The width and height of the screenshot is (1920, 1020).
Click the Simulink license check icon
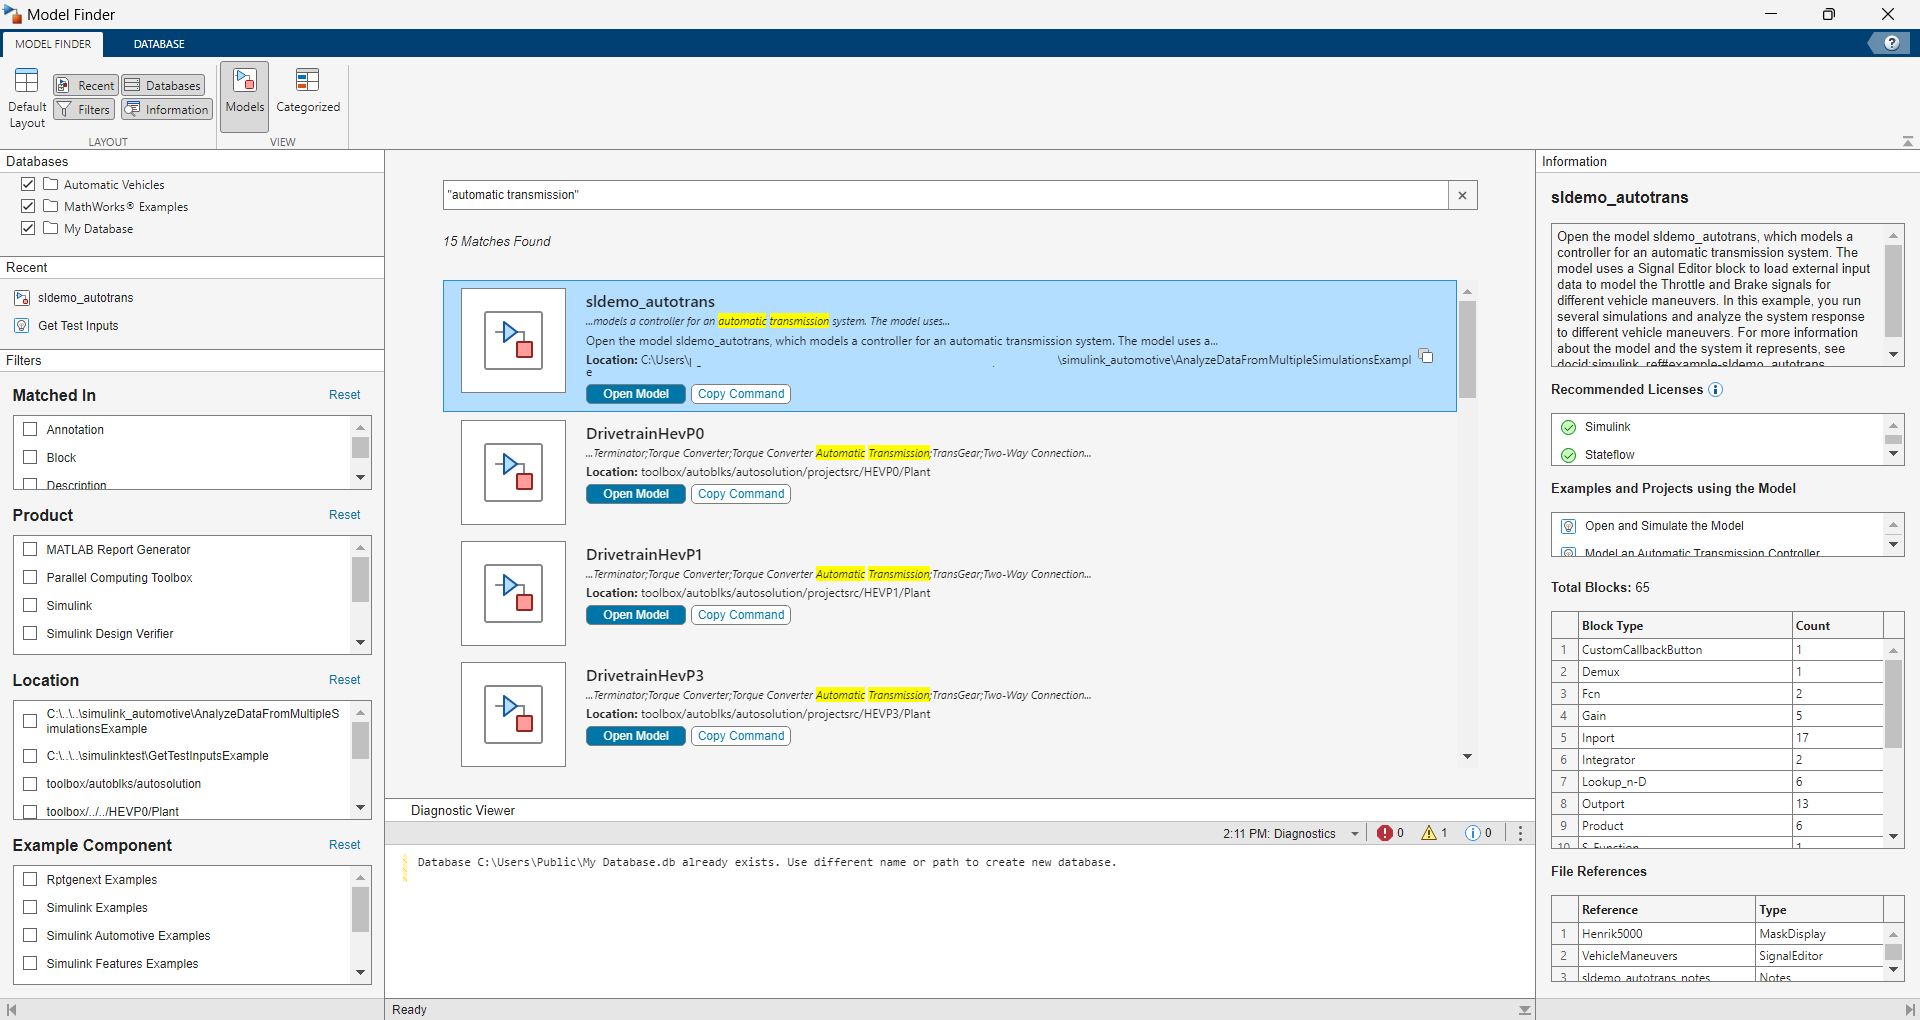pyautogui.click(x=1568, y=427)
